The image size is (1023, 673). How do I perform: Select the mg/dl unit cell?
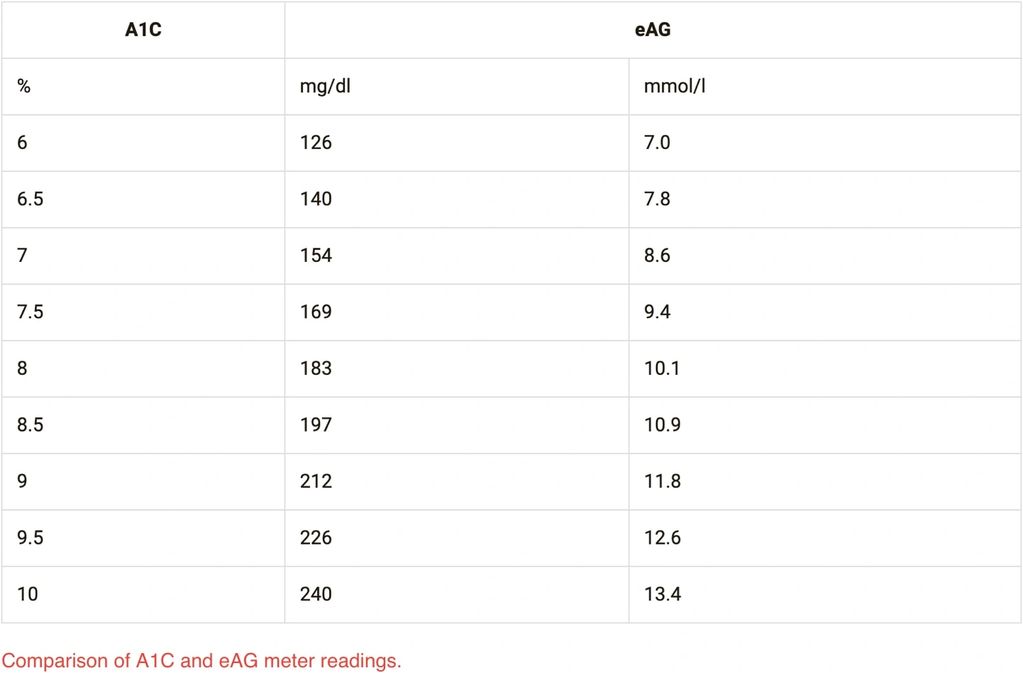(x=325, y=86)
